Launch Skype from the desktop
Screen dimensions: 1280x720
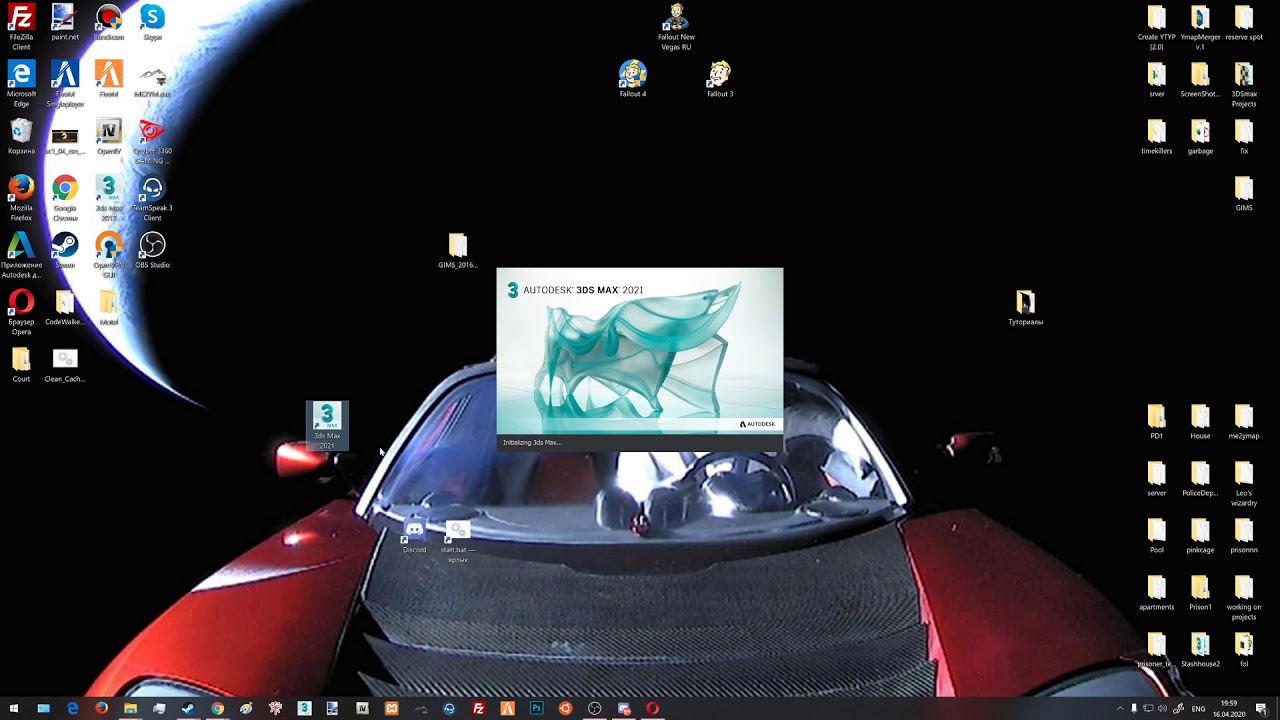pyautogui.click(x=152, y=22)
